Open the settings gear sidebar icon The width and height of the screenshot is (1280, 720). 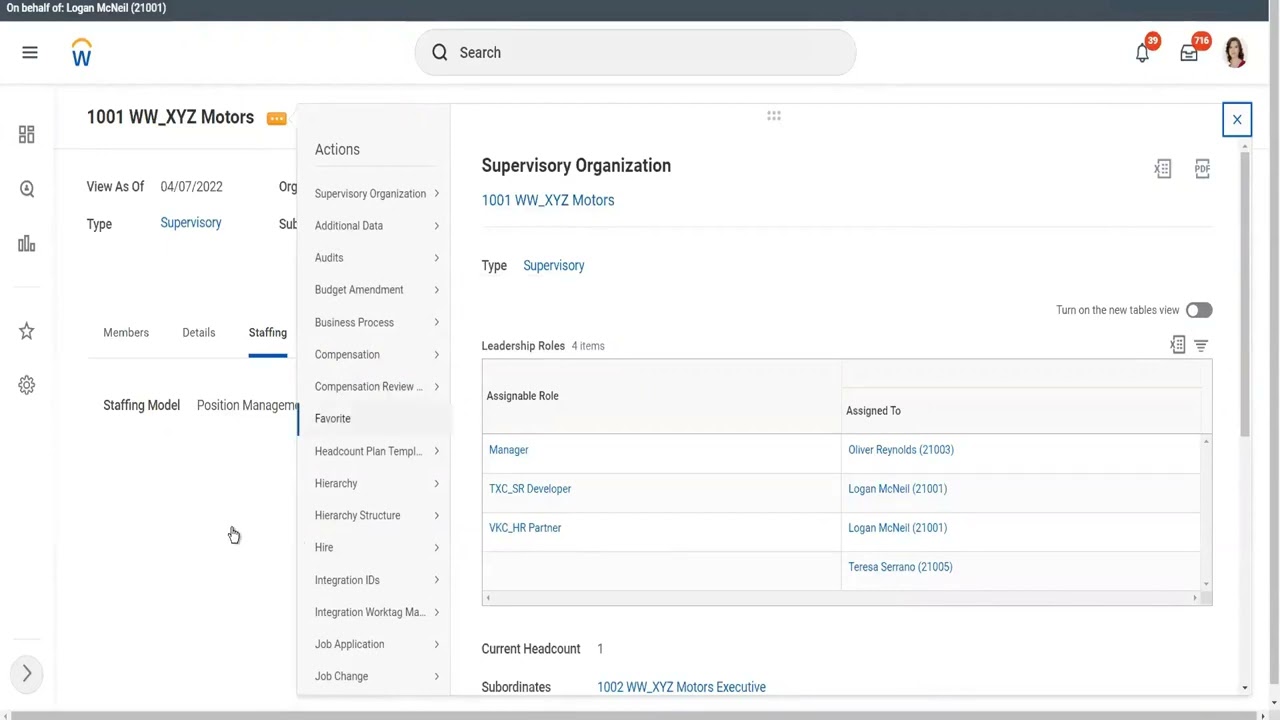[x=27, y=385]
